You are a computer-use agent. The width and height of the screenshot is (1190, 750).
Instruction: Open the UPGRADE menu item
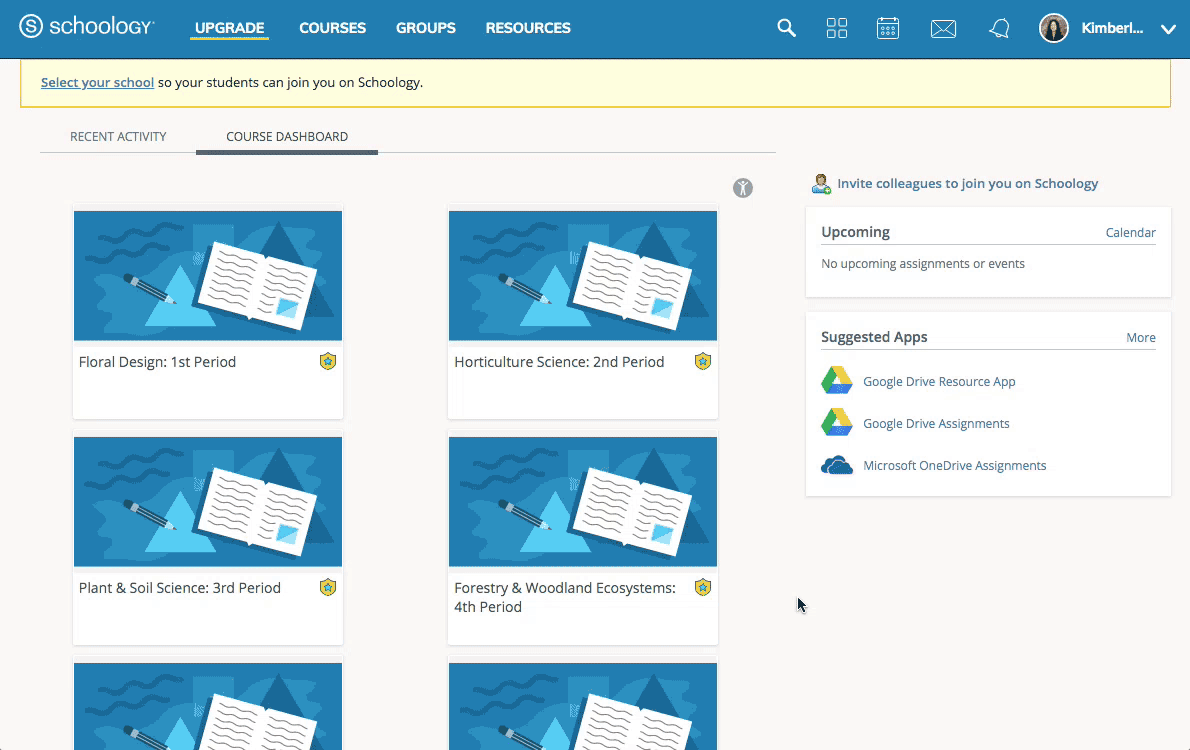(x=229, y=28)
